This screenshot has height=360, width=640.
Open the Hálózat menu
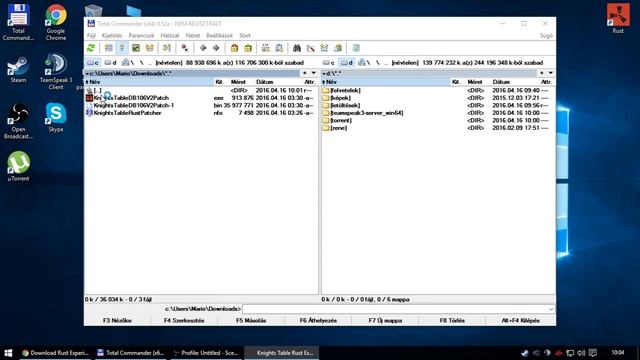(x=170, y=36)
